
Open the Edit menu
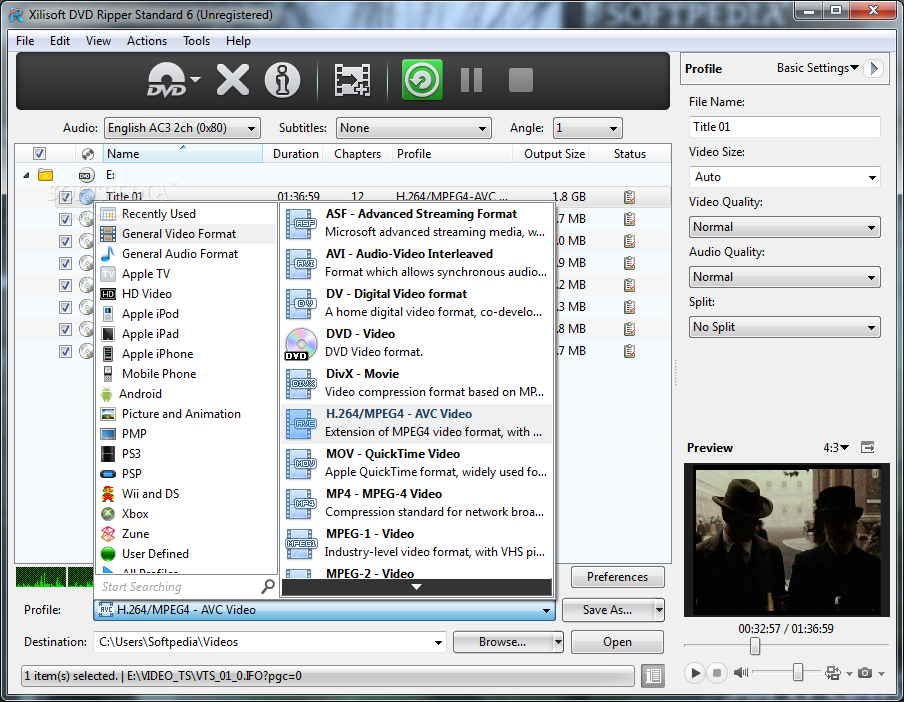coord(60,41)
